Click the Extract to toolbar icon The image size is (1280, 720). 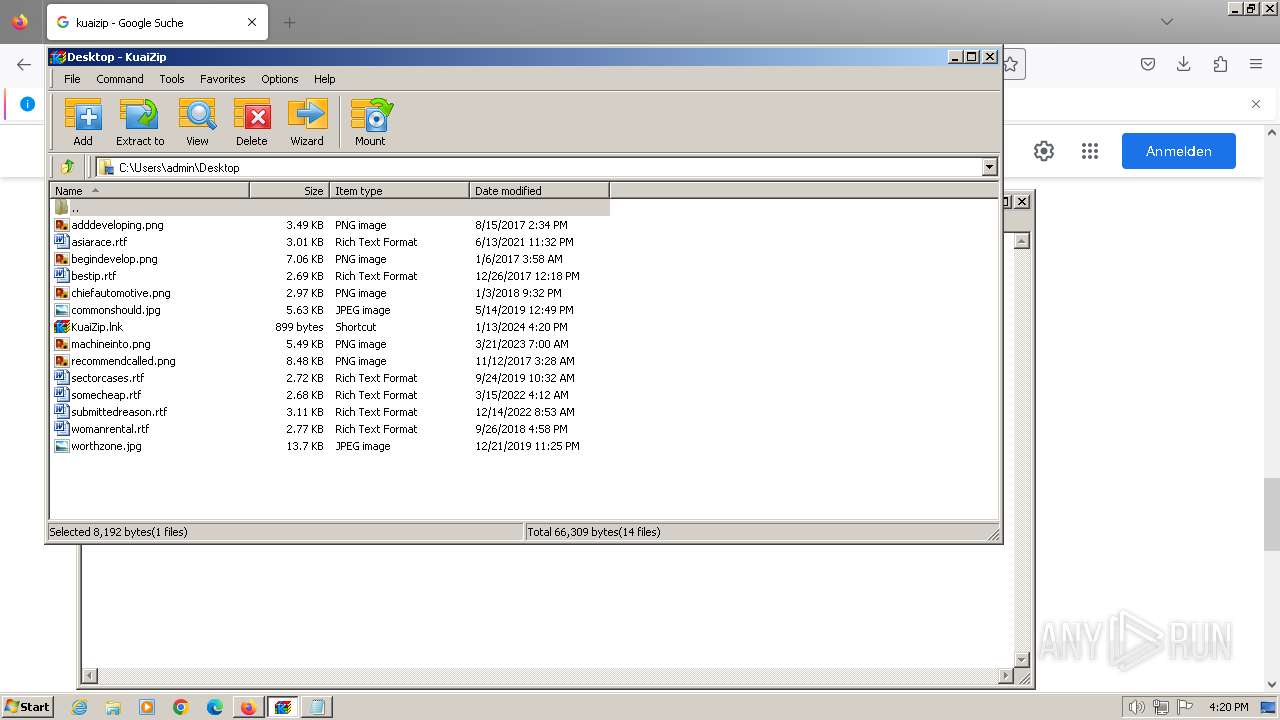(x=139, y=122)
